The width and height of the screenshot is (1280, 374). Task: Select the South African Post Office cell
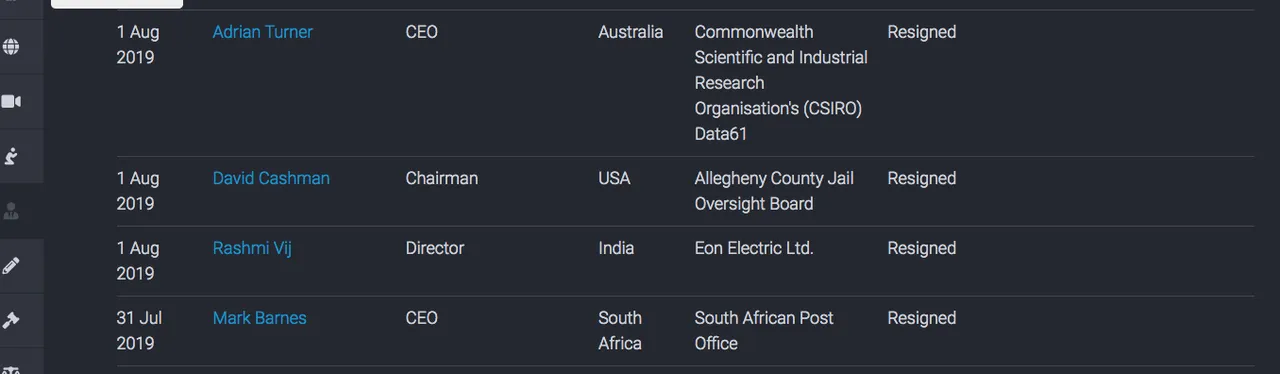click(x=764, y=331)
